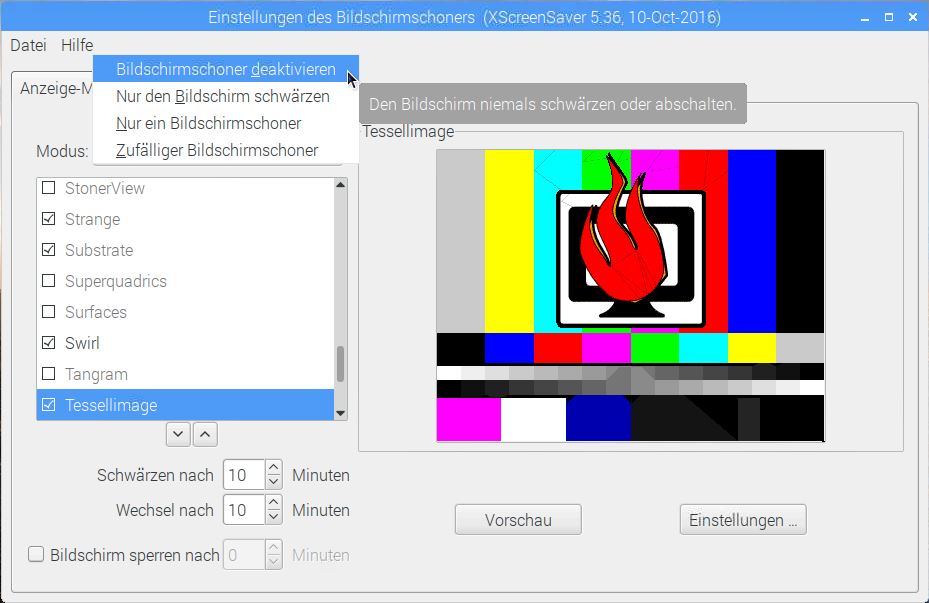
Task: Enable Bildschirm sperren nach checkbox
Action: (36, 554)
